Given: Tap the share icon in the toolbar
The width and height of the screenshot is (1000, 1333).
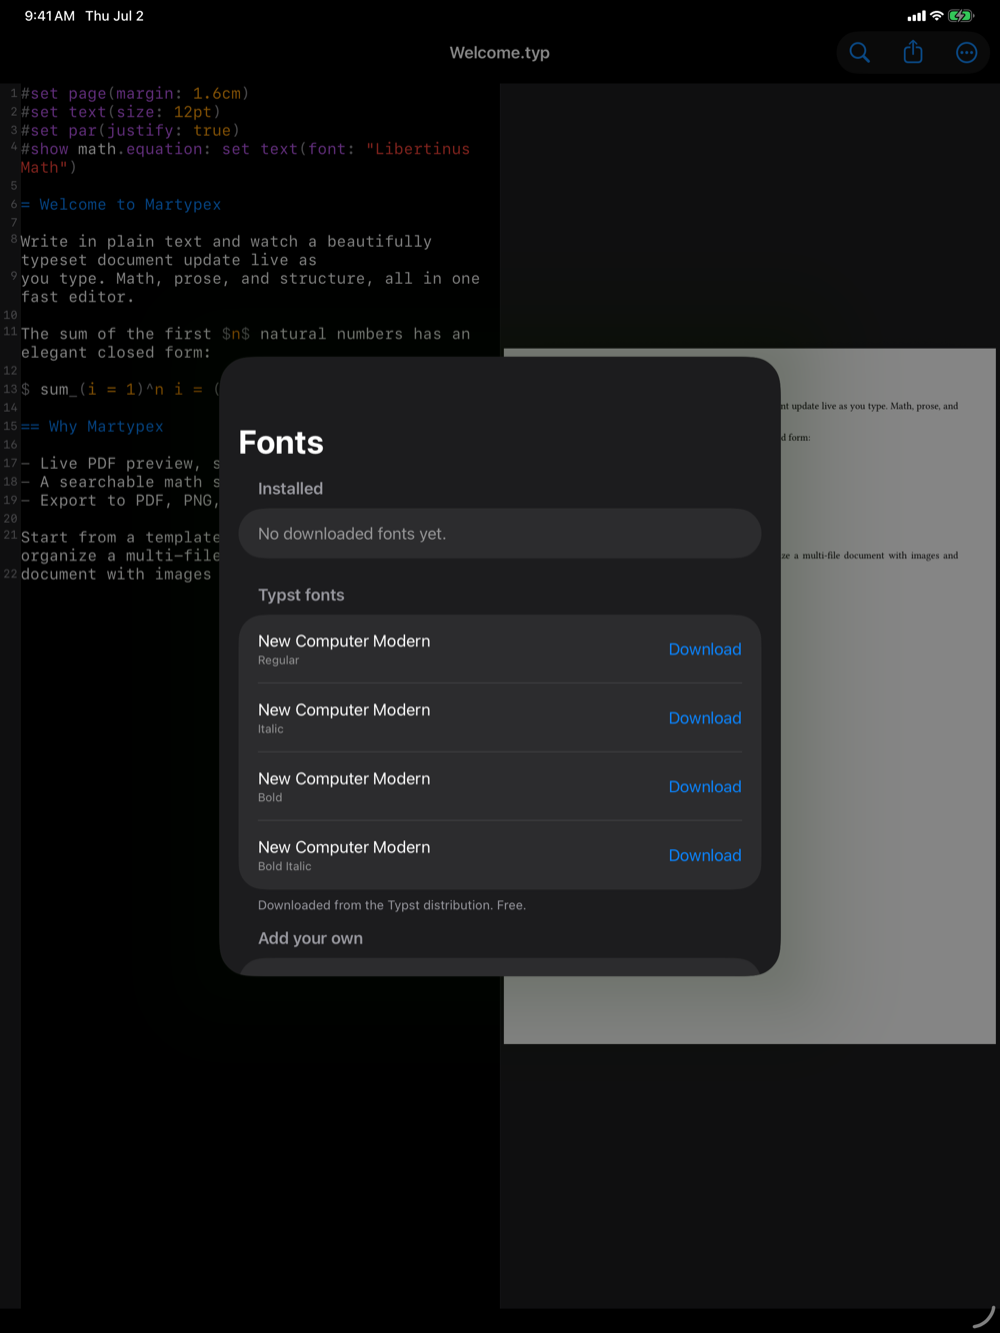Looking at the screenshot, I should coord(913,52).
